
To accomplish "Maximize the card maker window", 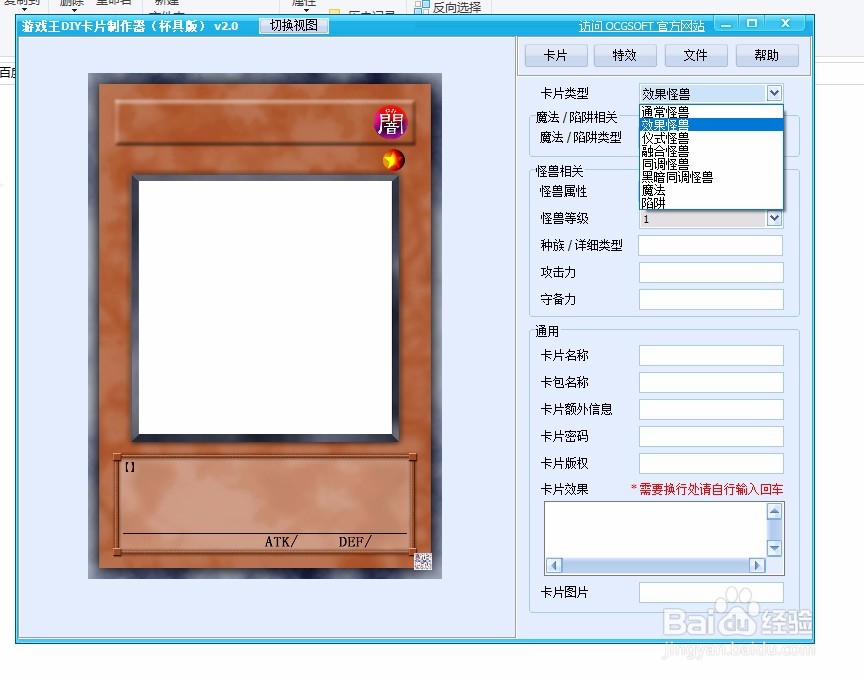I will [752, 23].
